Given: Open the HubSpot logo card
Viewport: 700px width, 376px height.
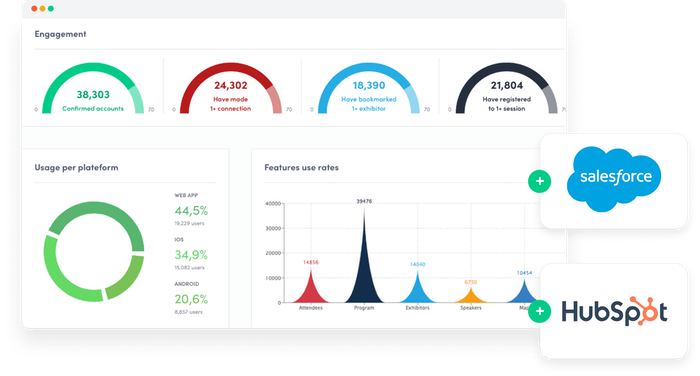Looking at the screenshot, I should coord(614,311).
